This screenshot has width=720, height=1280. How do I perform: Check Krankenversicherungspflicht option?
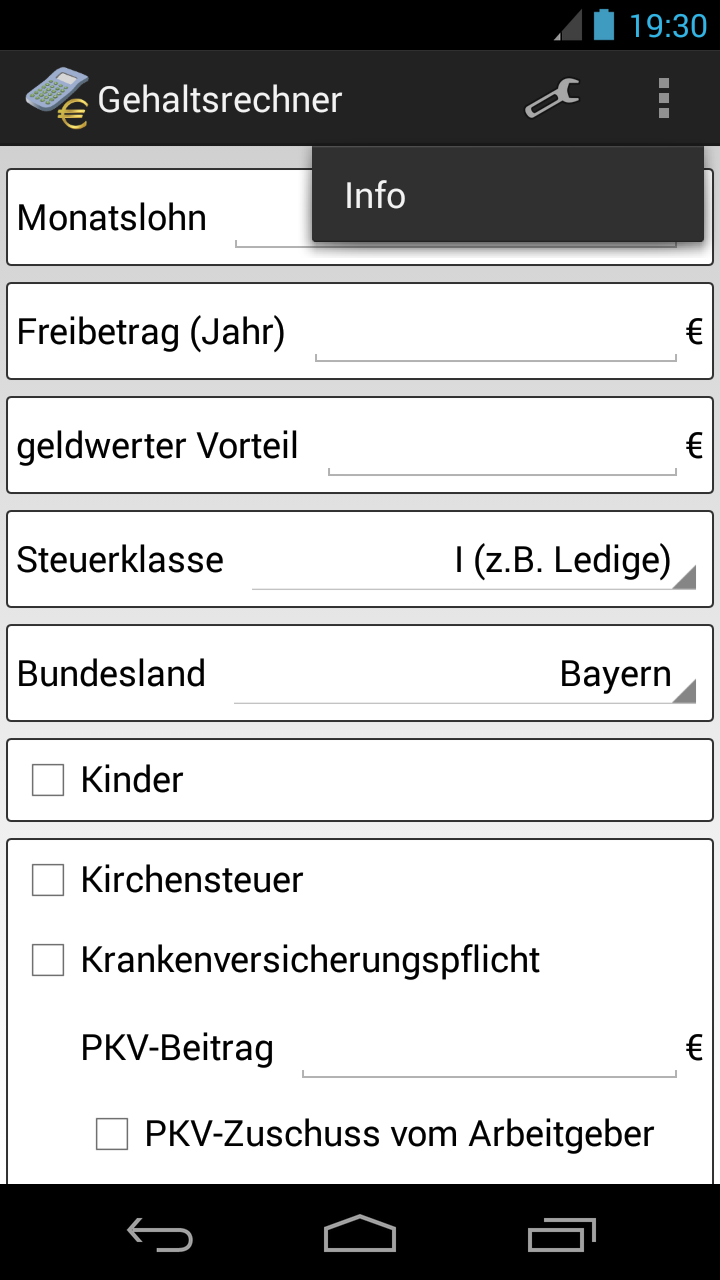[47, 959]
